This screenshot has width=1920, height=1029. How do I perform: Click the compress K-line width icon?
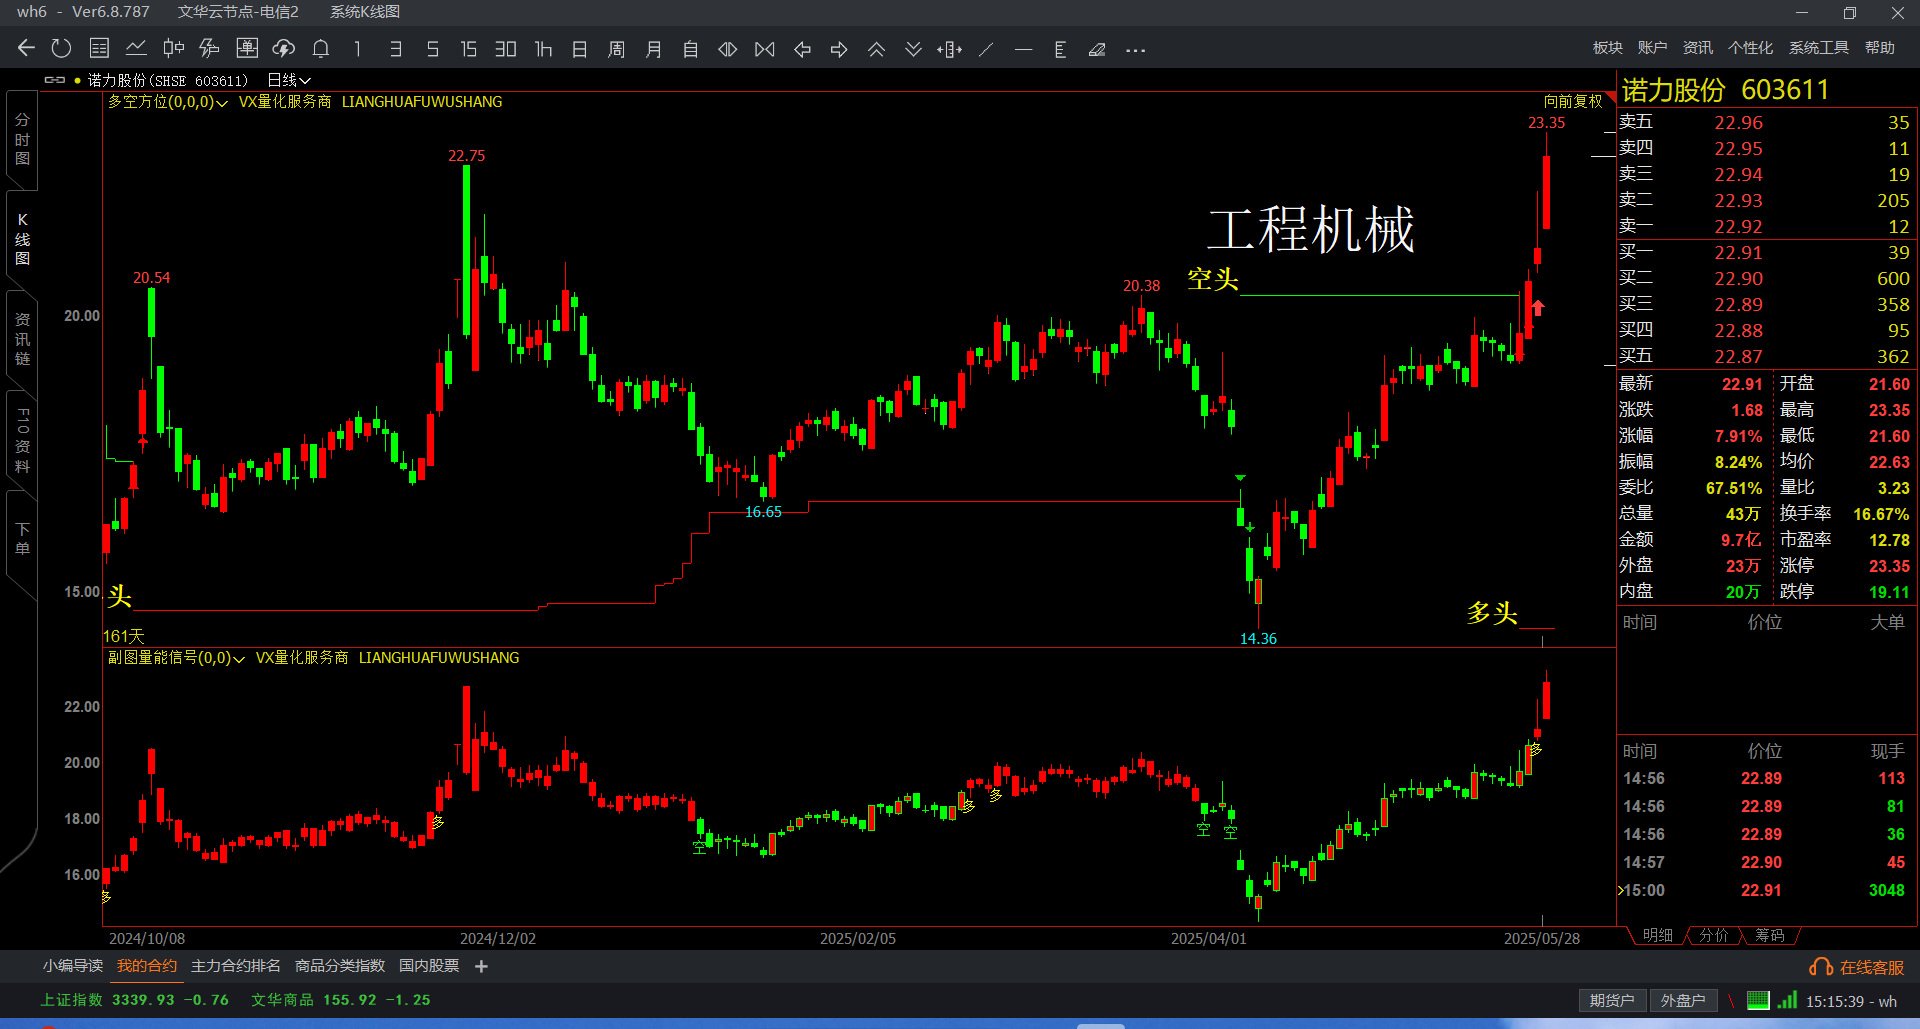pos(765,48)
